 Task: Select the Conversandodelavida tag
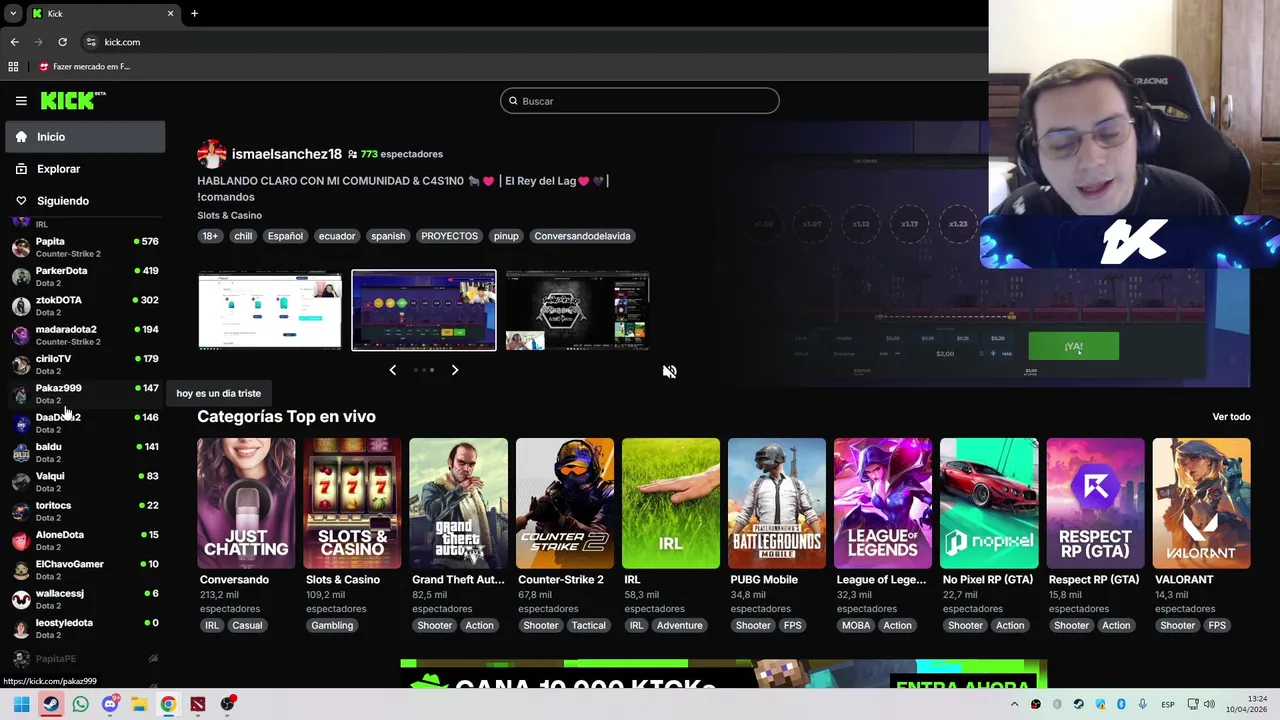[582, 236]
